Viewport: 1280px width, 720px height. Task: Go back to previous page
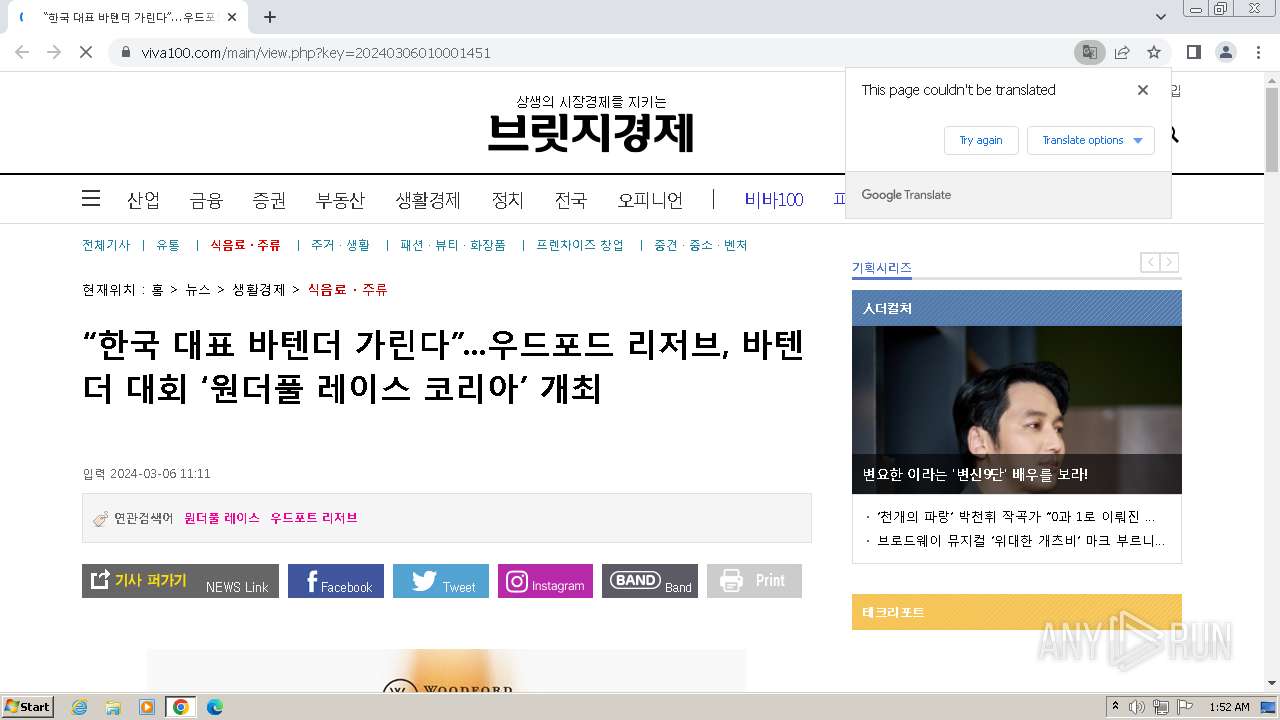click(22, 52)
